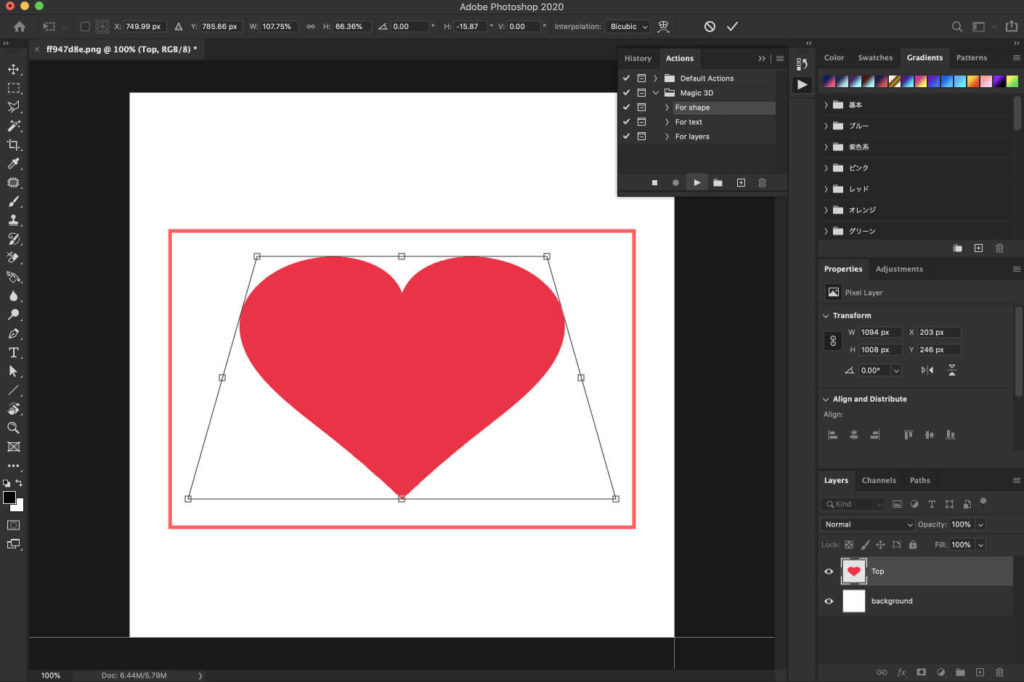Screen dimensions: 1024x682
Task: Expand the ピンク gradient folder
Action: pos(826,168)
